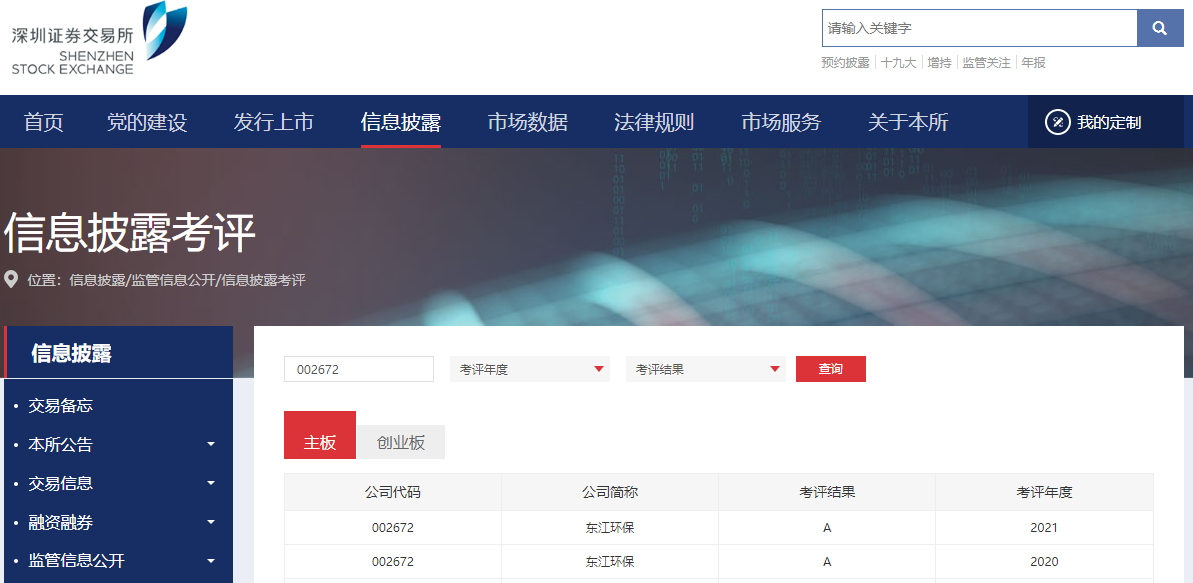Click the 十九大 hot keyword link
This screenshot has width=1193, height=583.
point(899,63)
